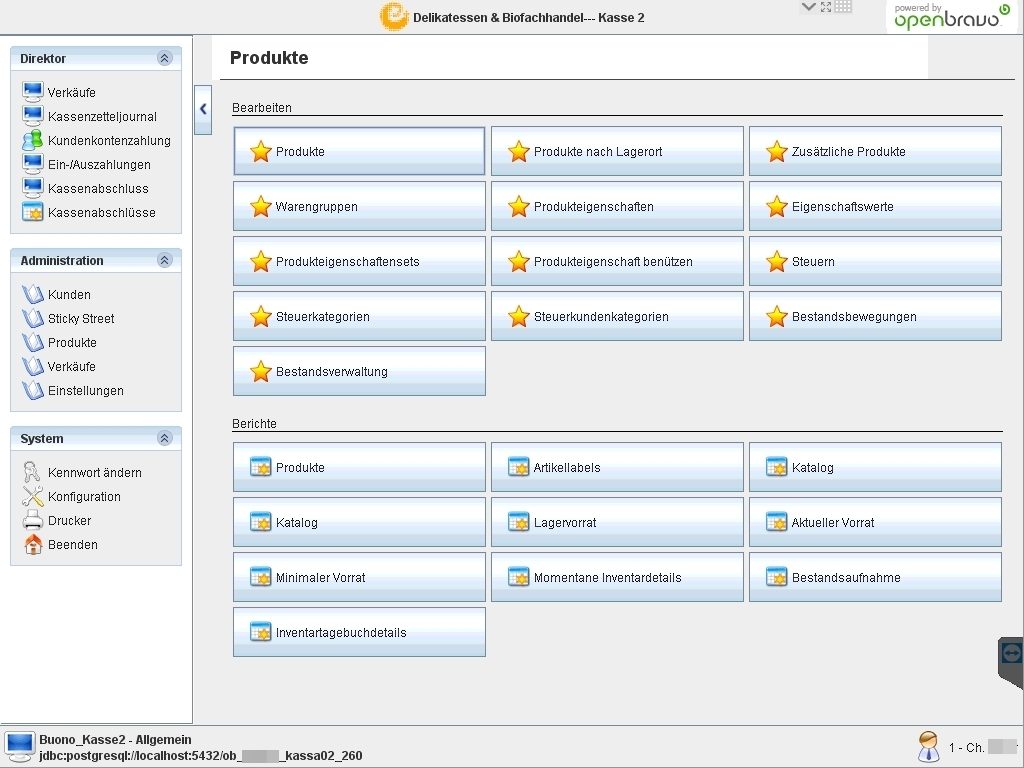The width and height of the screenshot is (1024, 768).
Task: Click the star icon on Bestandsverwaltung
Action: point(261,371)
